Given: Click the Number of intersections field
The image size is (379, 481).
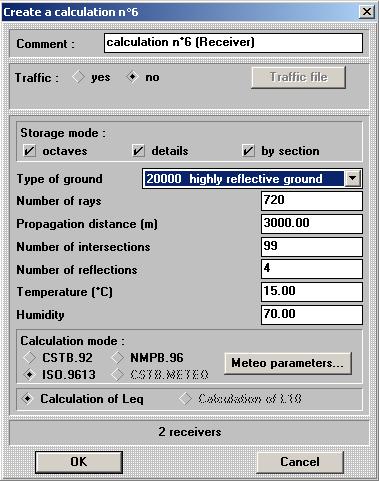Looking at the screenshot, I should [x=312, y=247].
